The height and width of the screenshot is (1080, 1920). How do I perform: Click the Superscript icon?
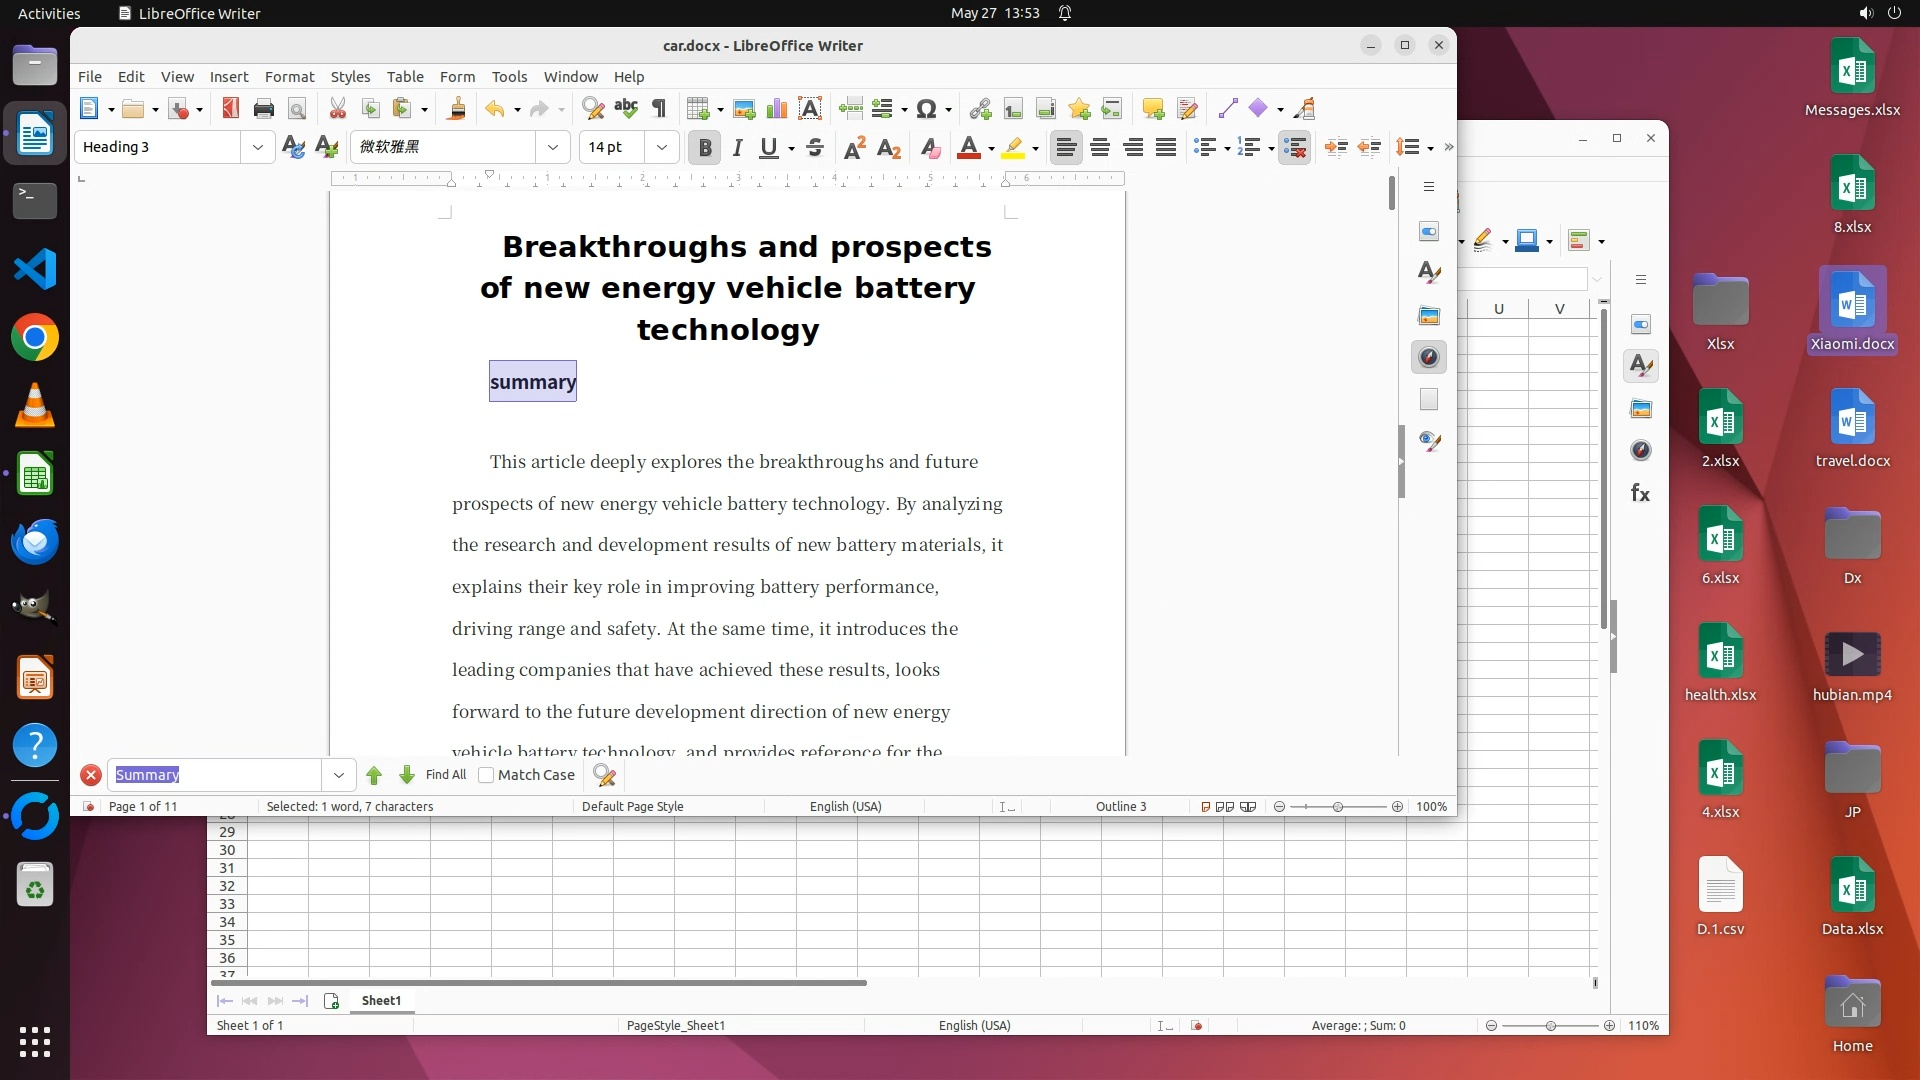pyautogui.click(x=854, y=148)
